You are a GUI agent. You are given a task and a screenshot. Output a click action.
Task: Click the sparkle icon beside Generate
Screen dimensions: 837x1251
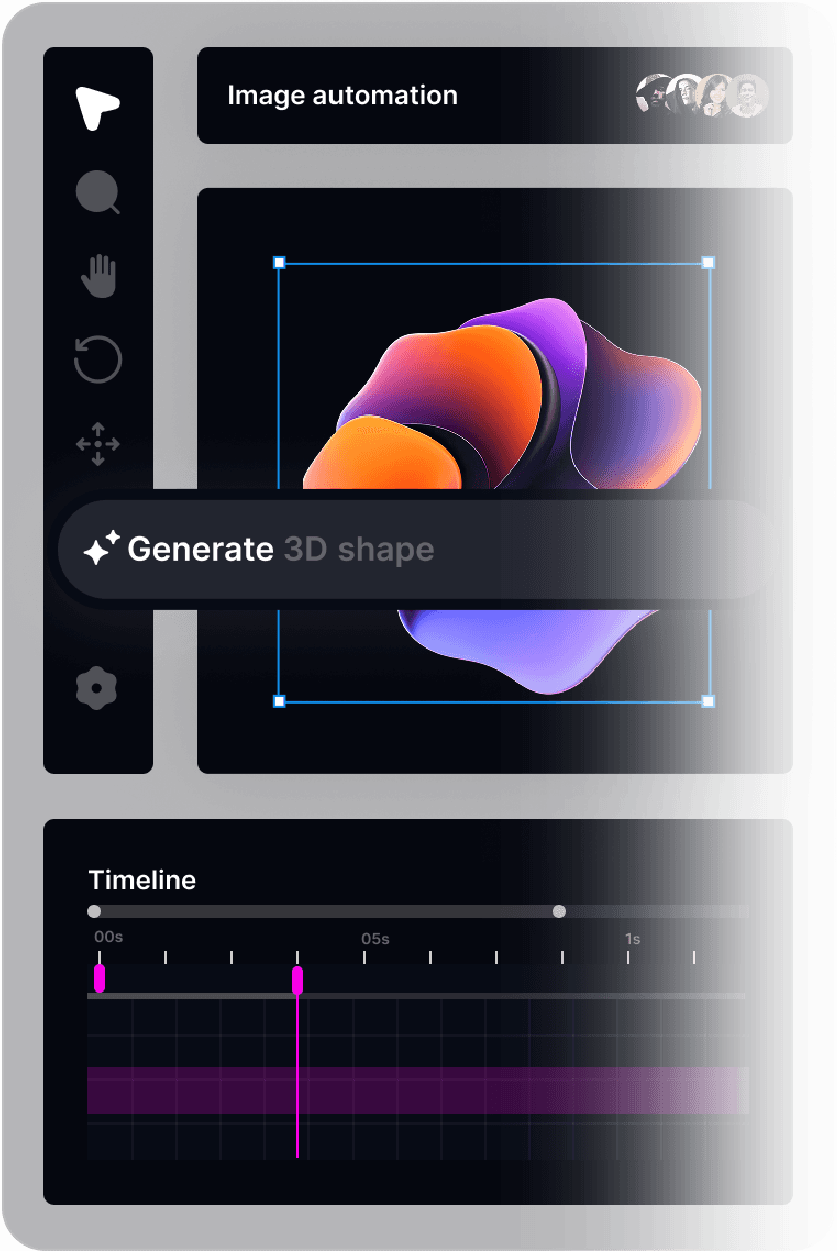pos(101,549)
